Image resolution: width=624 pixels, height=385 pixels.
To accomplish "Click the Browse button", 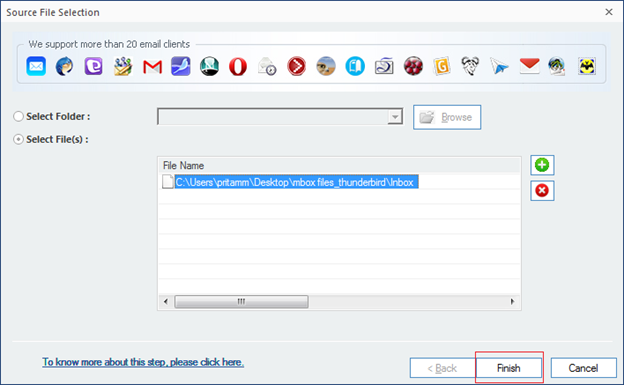I will 447,117.
